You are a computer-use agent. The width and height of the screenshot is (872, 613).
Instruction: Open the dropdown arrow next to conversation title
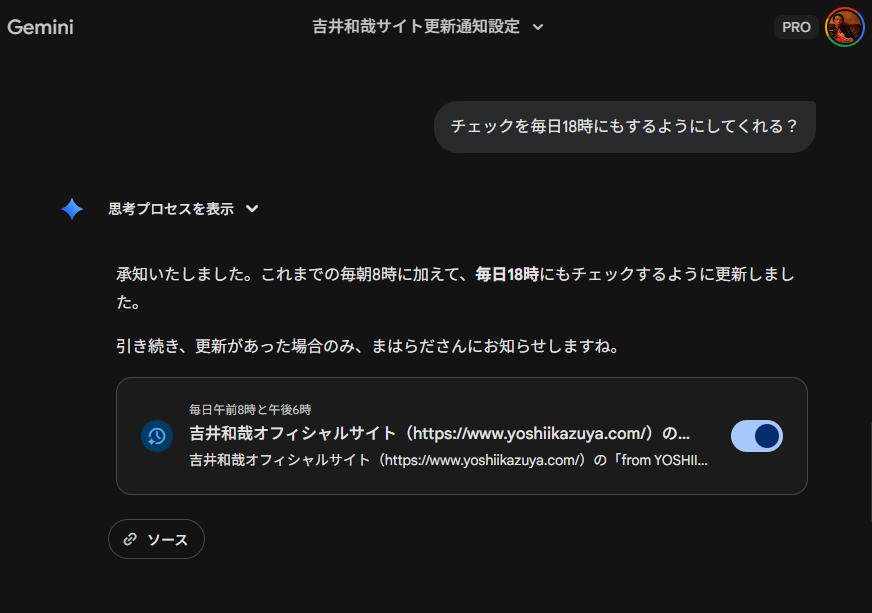538,27
